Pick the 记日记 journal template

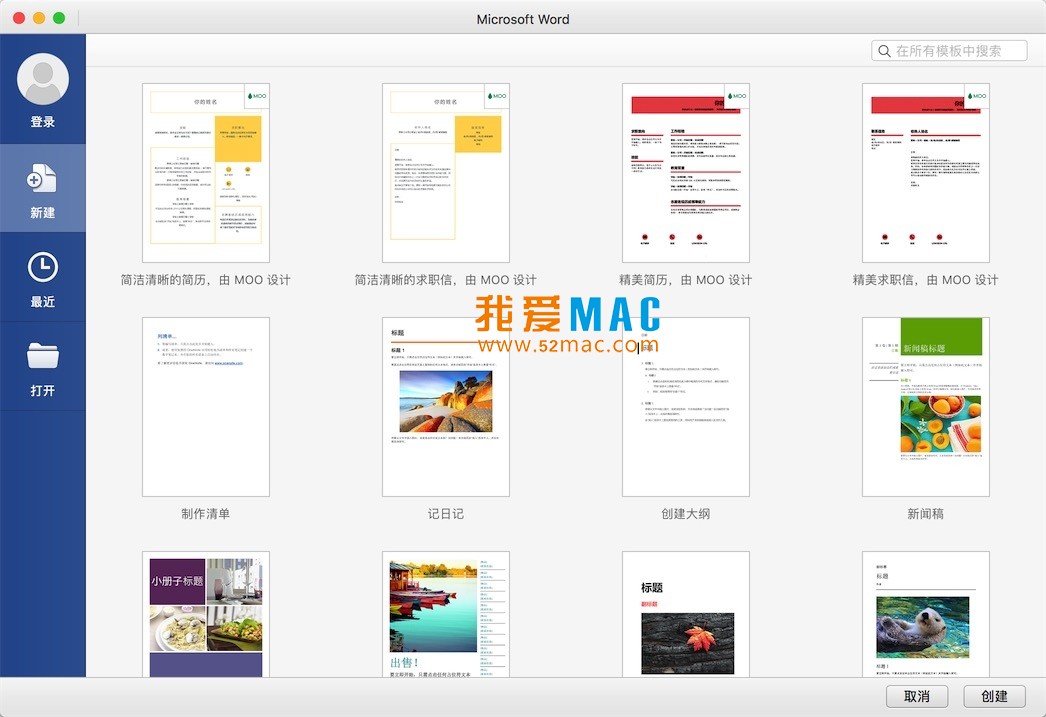pyautogui.click(x=446, y=407)
